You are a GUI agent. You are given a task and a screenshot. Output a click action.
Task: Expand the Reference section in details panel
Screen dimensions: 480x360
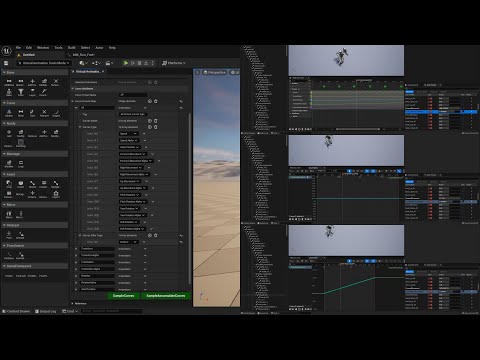click(x=72, y=303)
